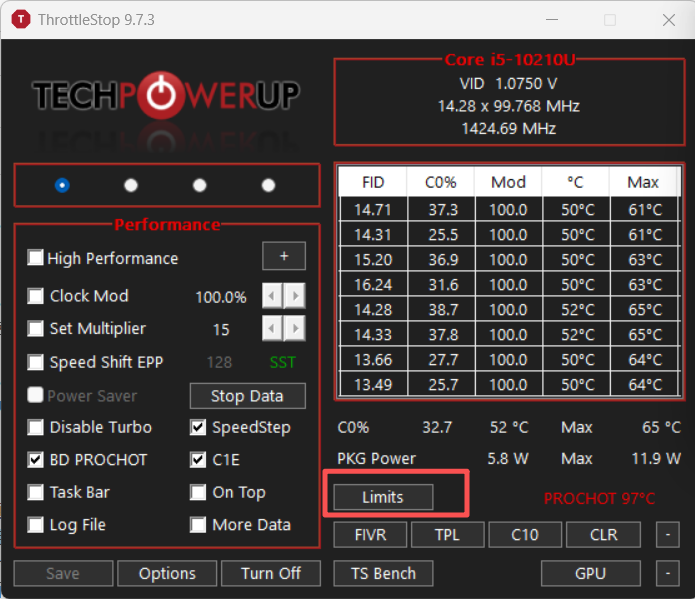Uncheck the C1E checkbox
The height and width of the screenshot is (599, 695).
click(x=198, y=460)
